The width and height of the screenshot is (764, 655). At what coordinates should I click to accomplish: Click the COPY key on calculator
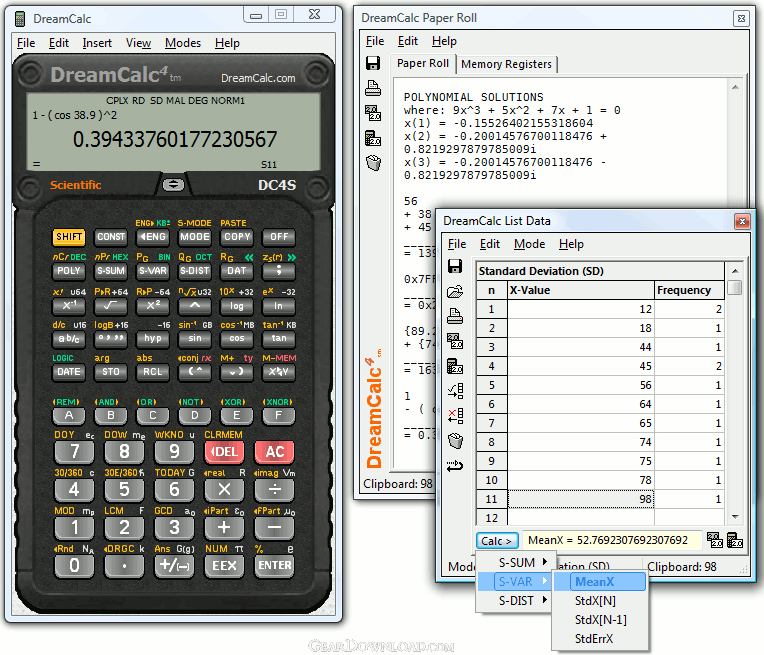[x=237, y=237]
